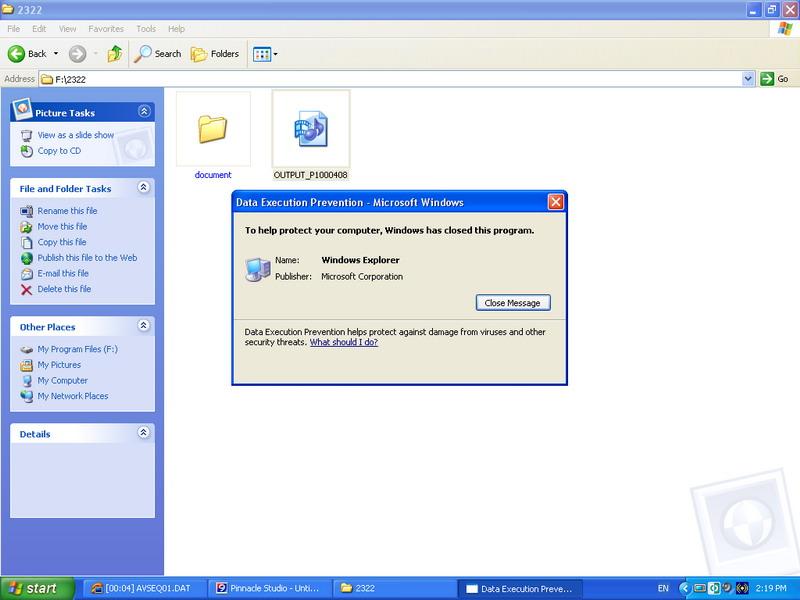Click the Back navigation arrow icon

point(17,54)
